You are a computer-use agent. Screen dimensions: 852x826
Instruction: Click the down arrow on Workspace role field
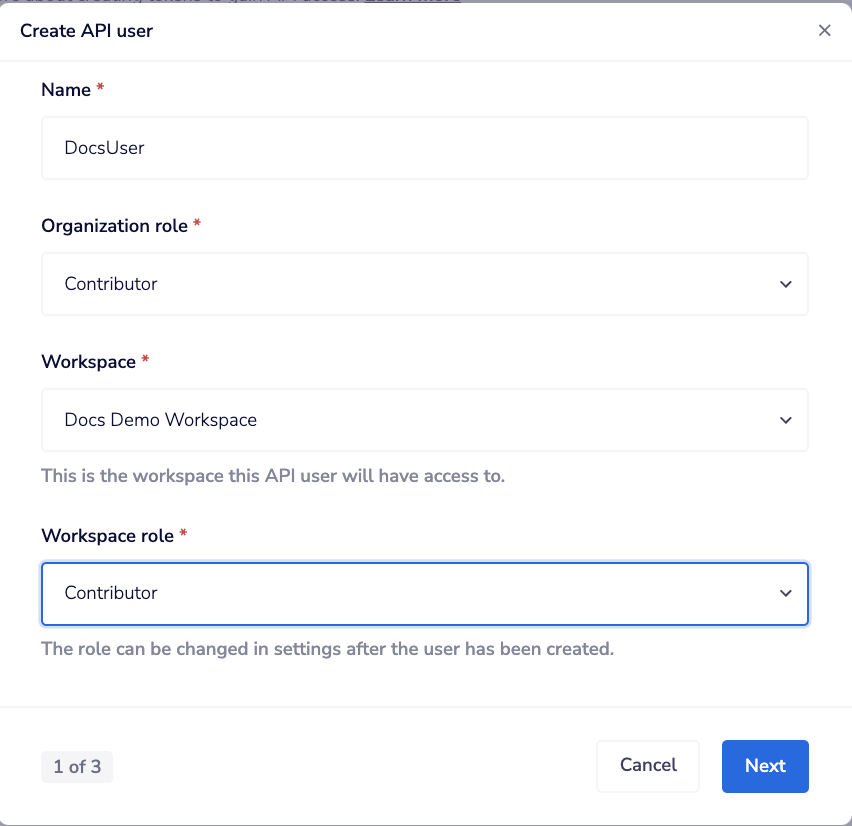pyautogui.click(x=786, y=593)
